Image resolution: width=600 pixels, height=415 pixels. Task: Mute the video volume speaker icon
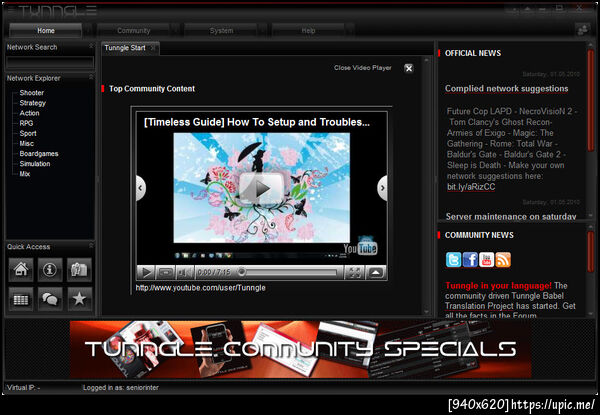(184, 273)
